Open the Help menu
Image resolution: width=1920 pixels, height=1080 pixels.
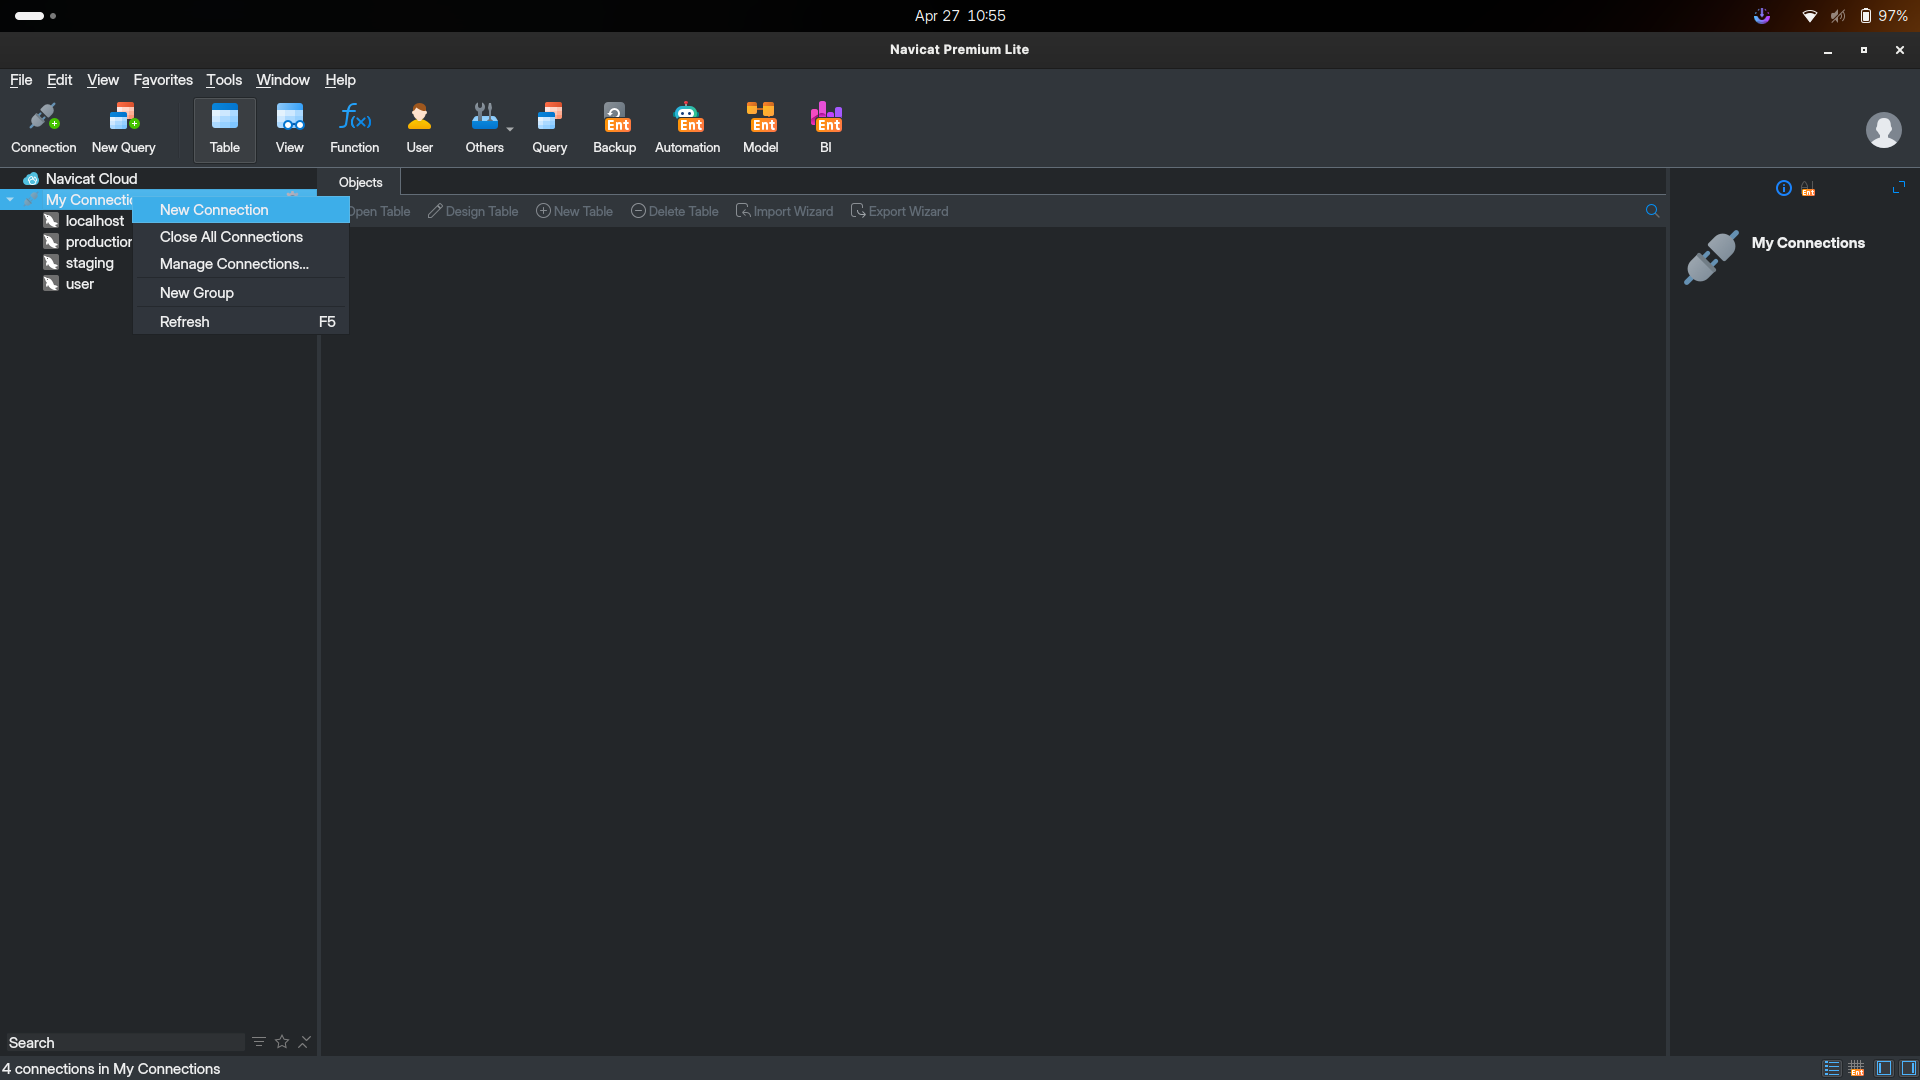340,80
